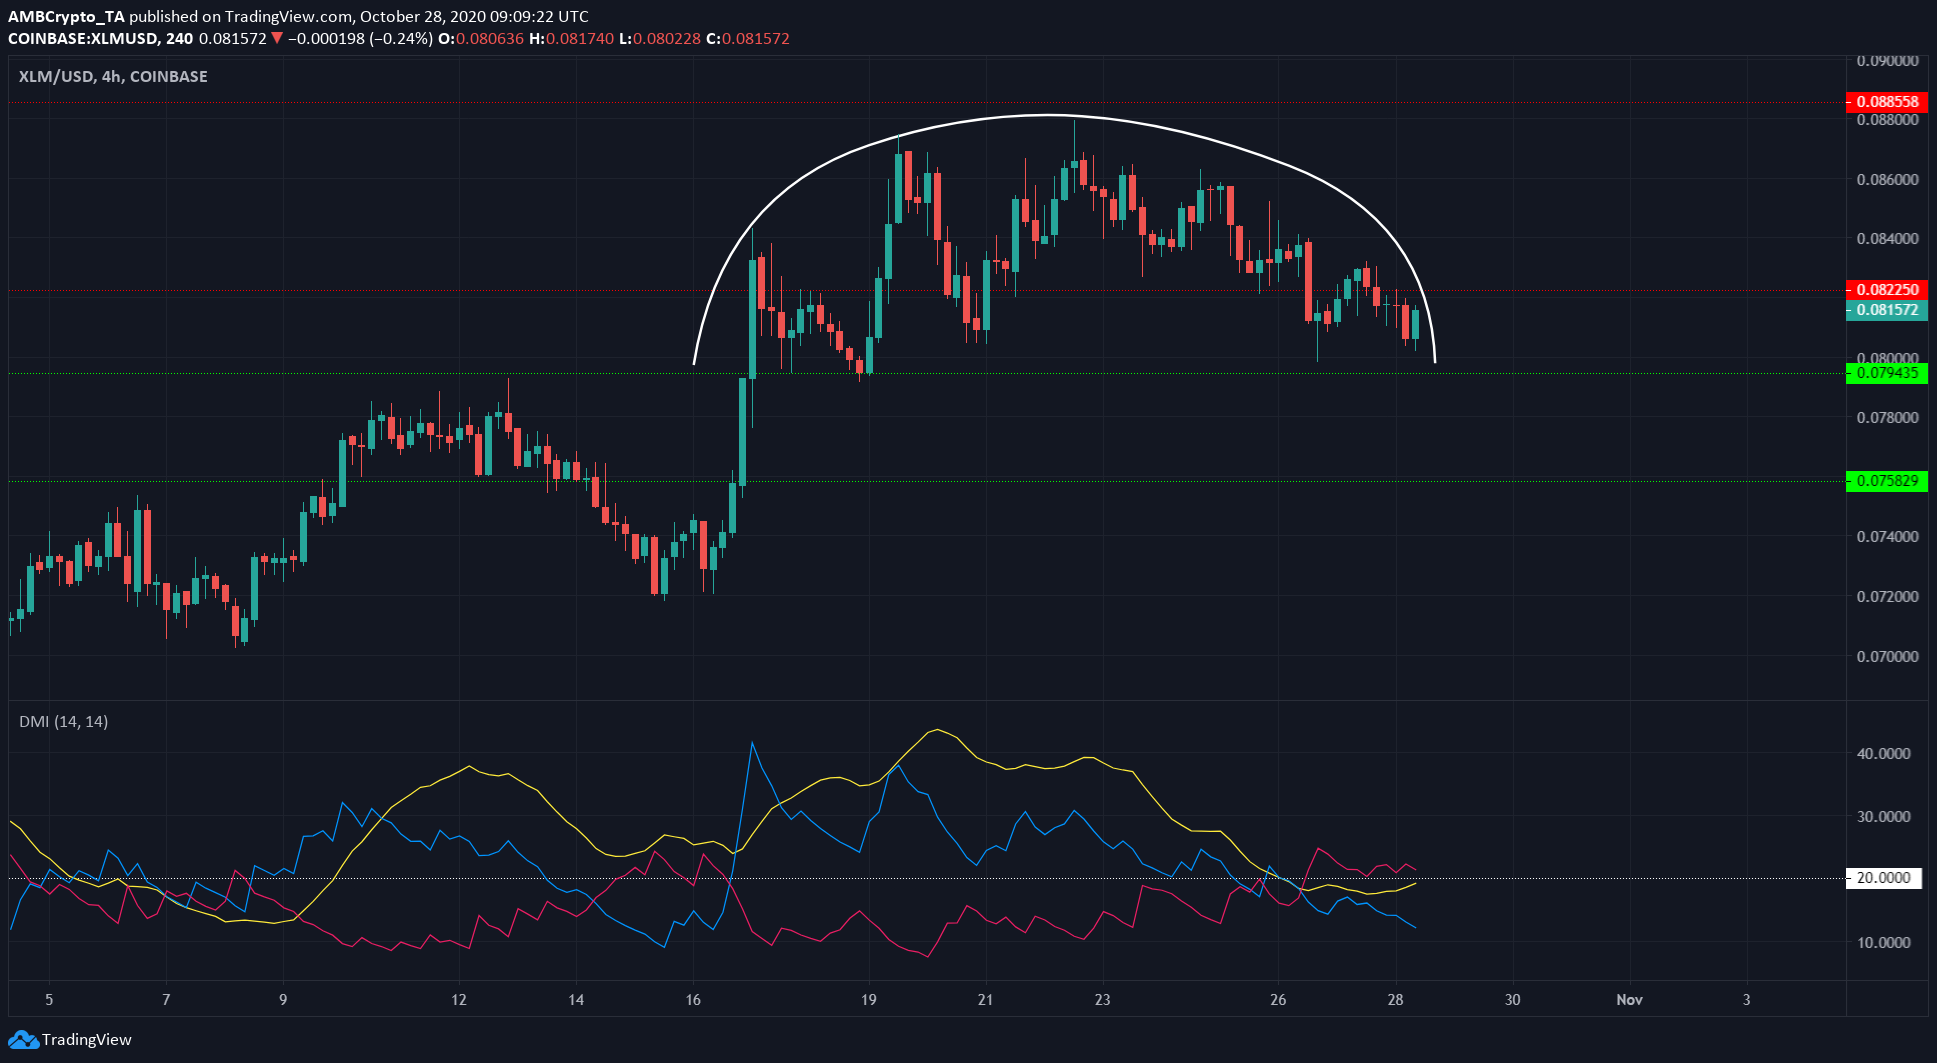Click the 0.086000 price axis label
The image size is (1937, 1063).
coord(1887,180)
